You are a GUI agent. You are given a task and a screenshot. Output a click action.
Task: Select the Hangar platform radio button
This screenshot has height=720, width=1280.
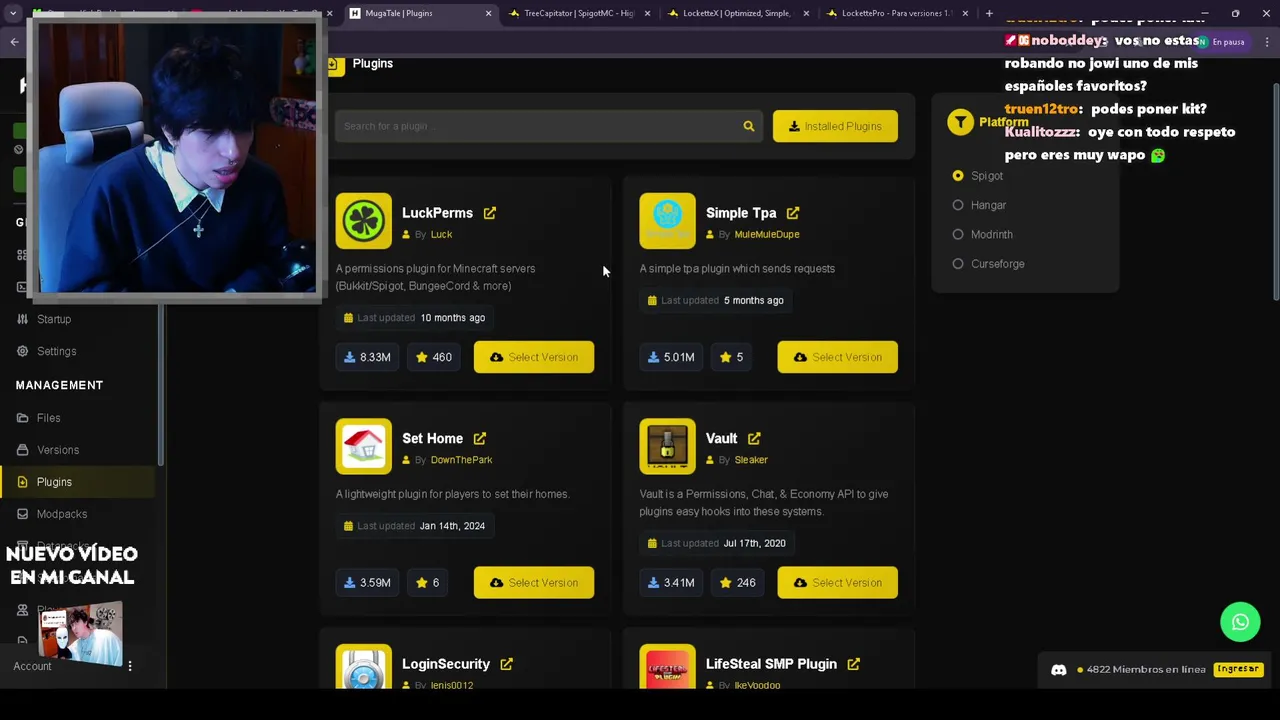[x=958, y=205]
